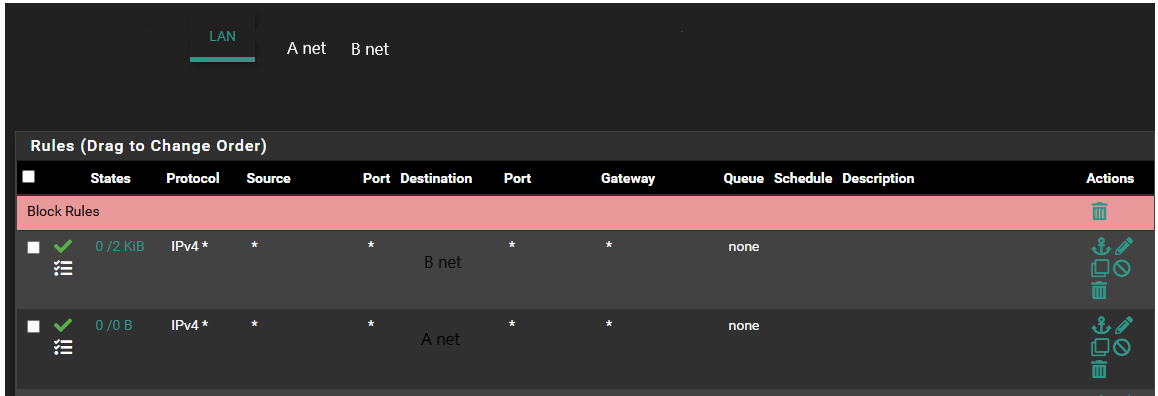The width and height of the screenshot is (1158, 396).
Task: Open states link 0 /0 B
Action: (114, 326)
